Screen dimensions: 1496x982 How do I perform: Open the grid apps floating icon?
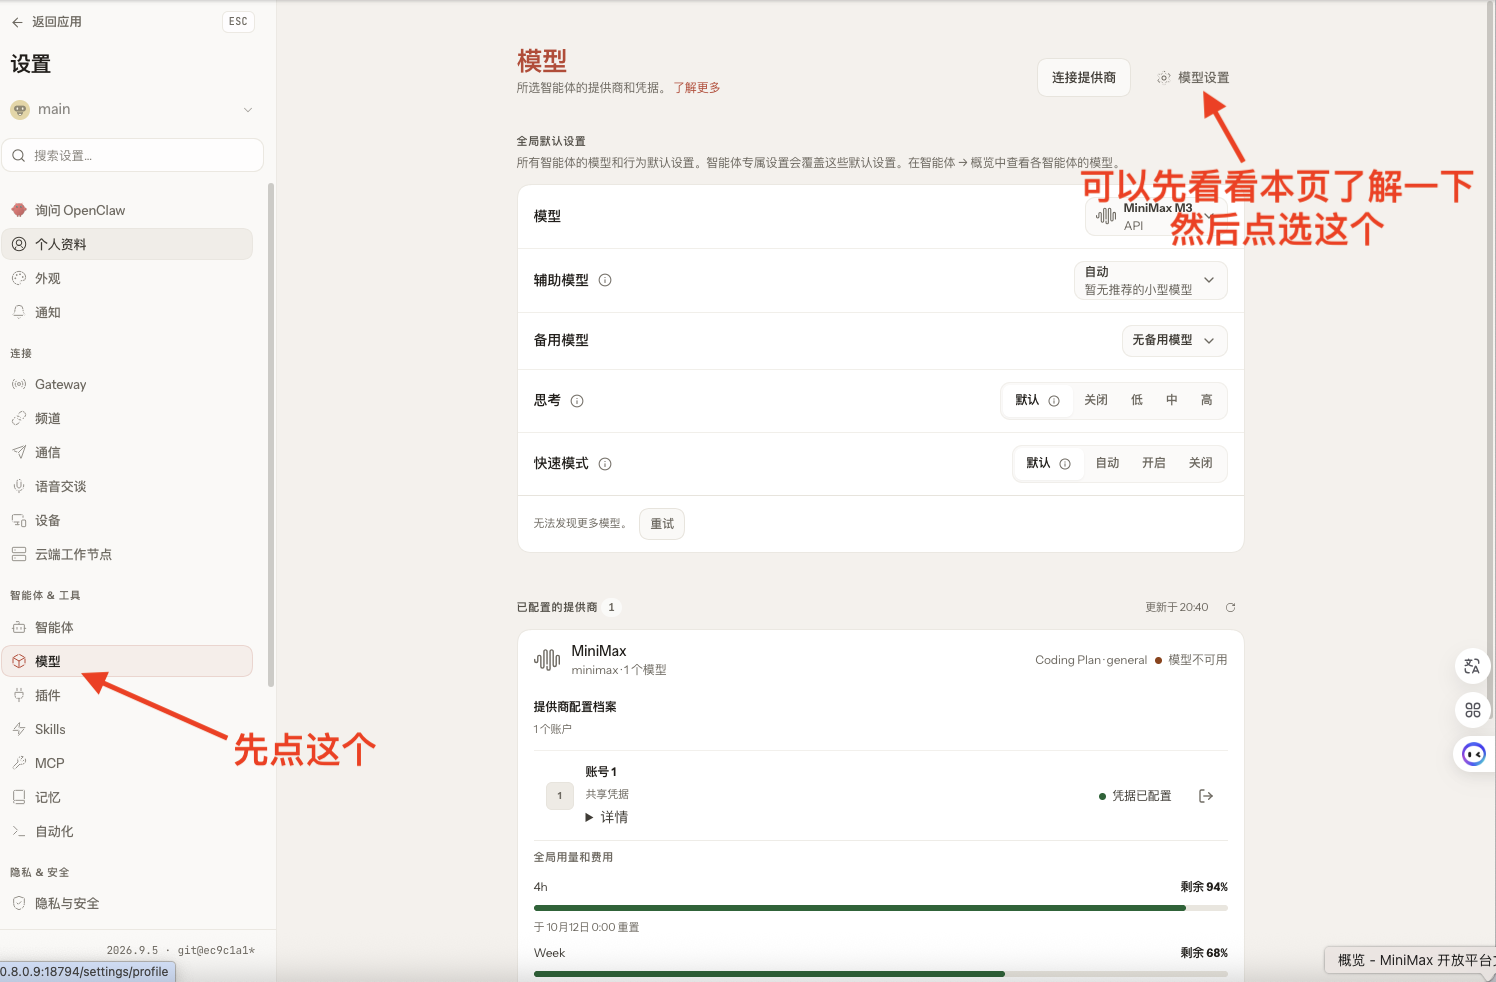[x=1472, y=710]
